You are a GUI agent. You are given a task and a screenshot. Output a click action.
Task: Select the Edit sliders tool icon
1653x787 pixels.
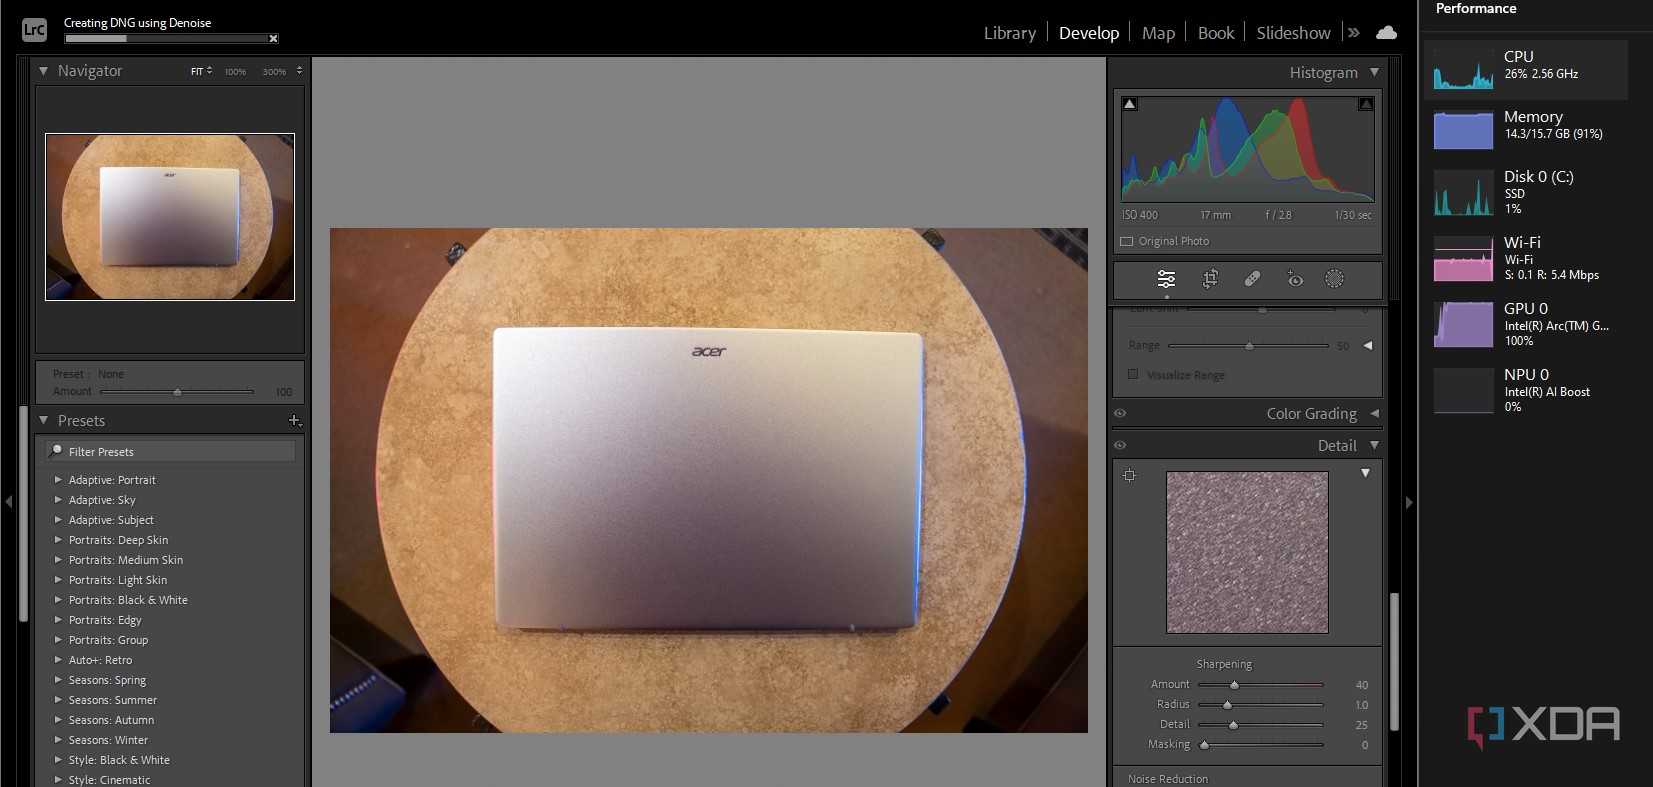coord(1166,279)
